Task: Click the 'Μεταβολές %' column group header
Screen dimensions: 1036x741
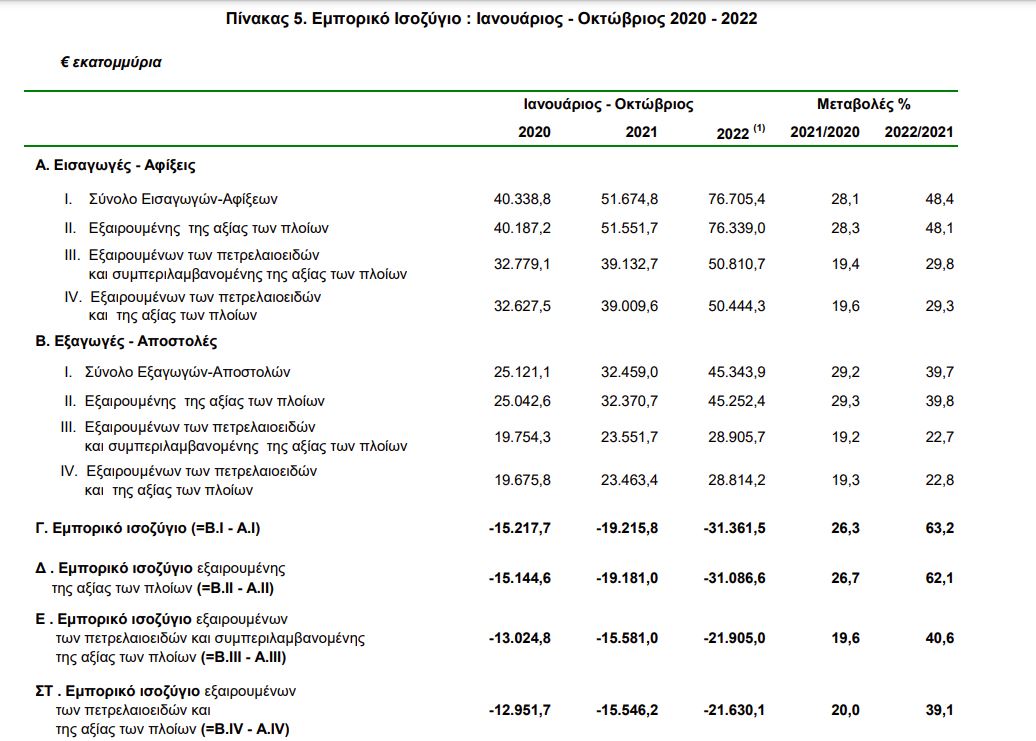Action: pos(864,104)
